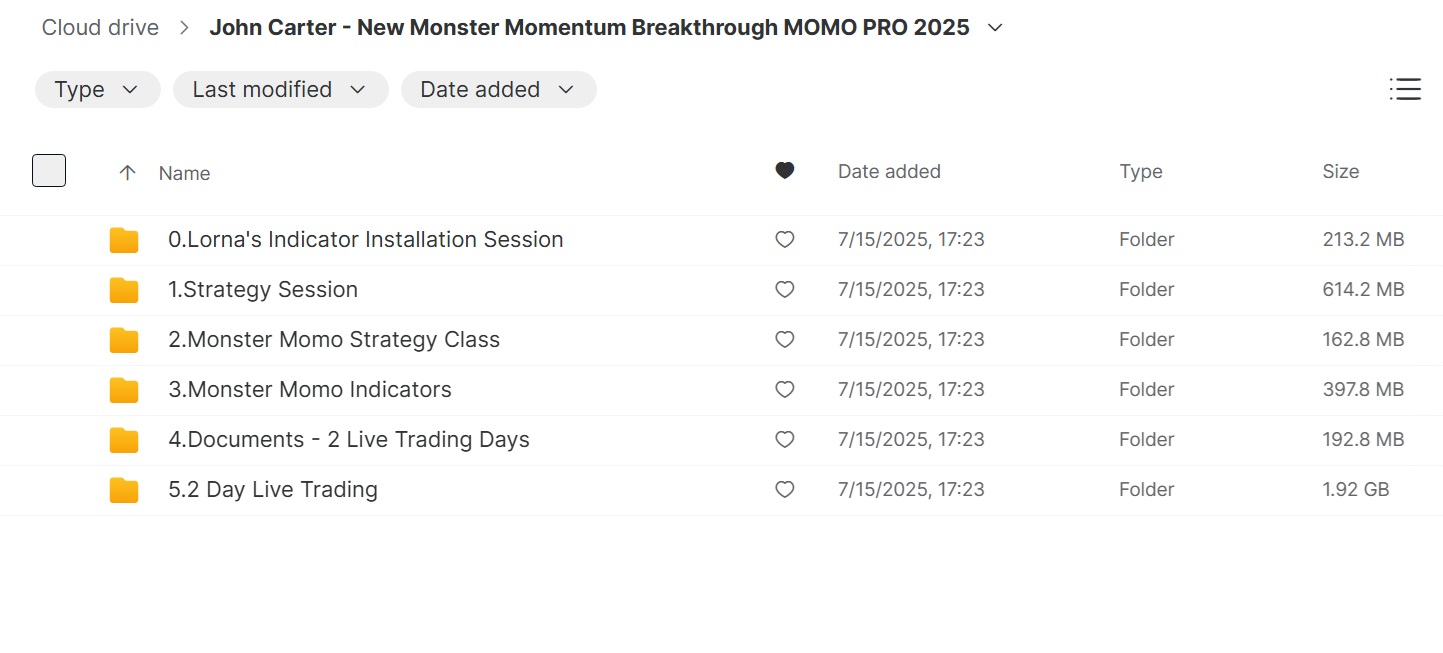Viewport: 1443px width, 653px height.
Task: Click the folder icon for 5.2 Day Live Trading
Action: click(124, 490)
